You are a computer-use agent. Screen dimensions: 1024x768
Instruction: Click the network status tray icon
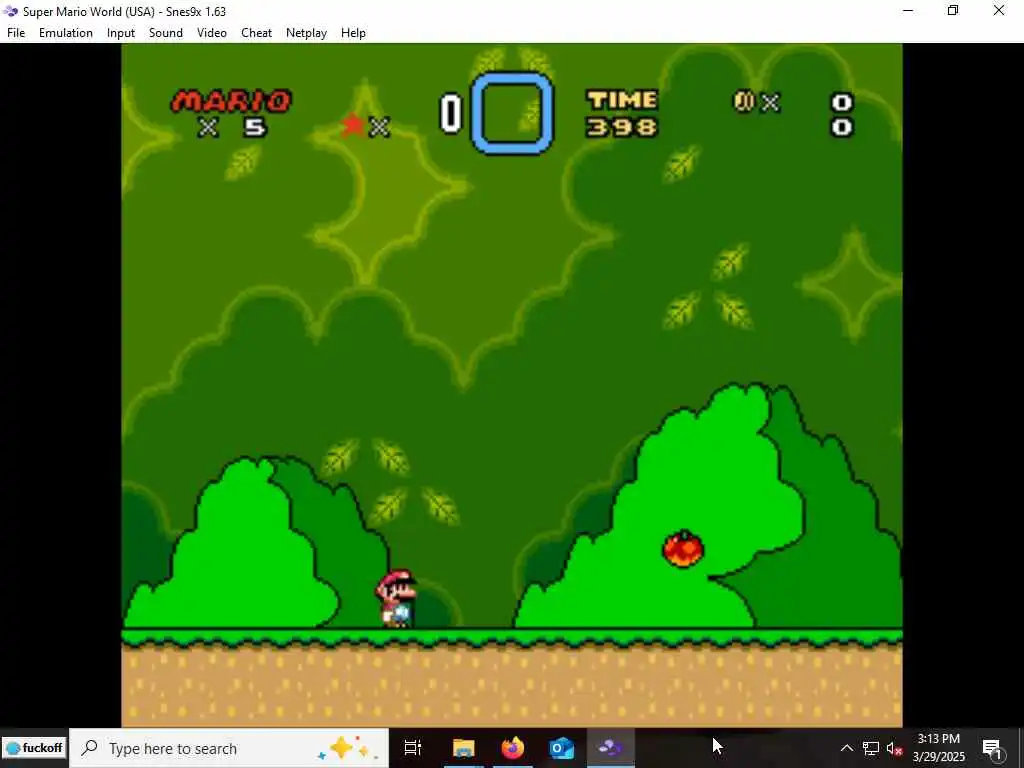871,748
